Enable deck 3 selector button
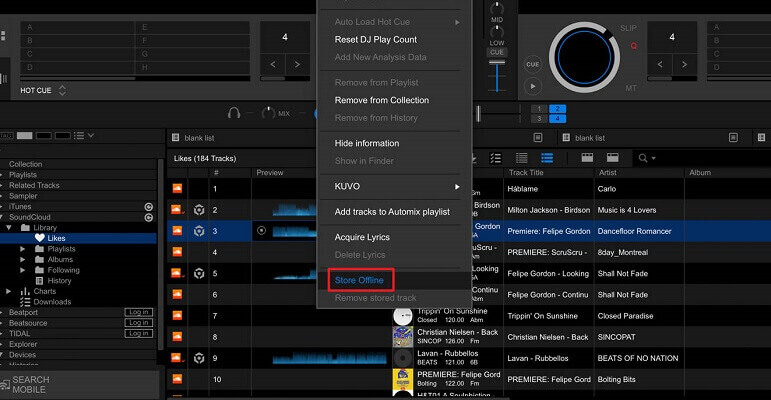771x400 pixels. click(x=539, y=119)
